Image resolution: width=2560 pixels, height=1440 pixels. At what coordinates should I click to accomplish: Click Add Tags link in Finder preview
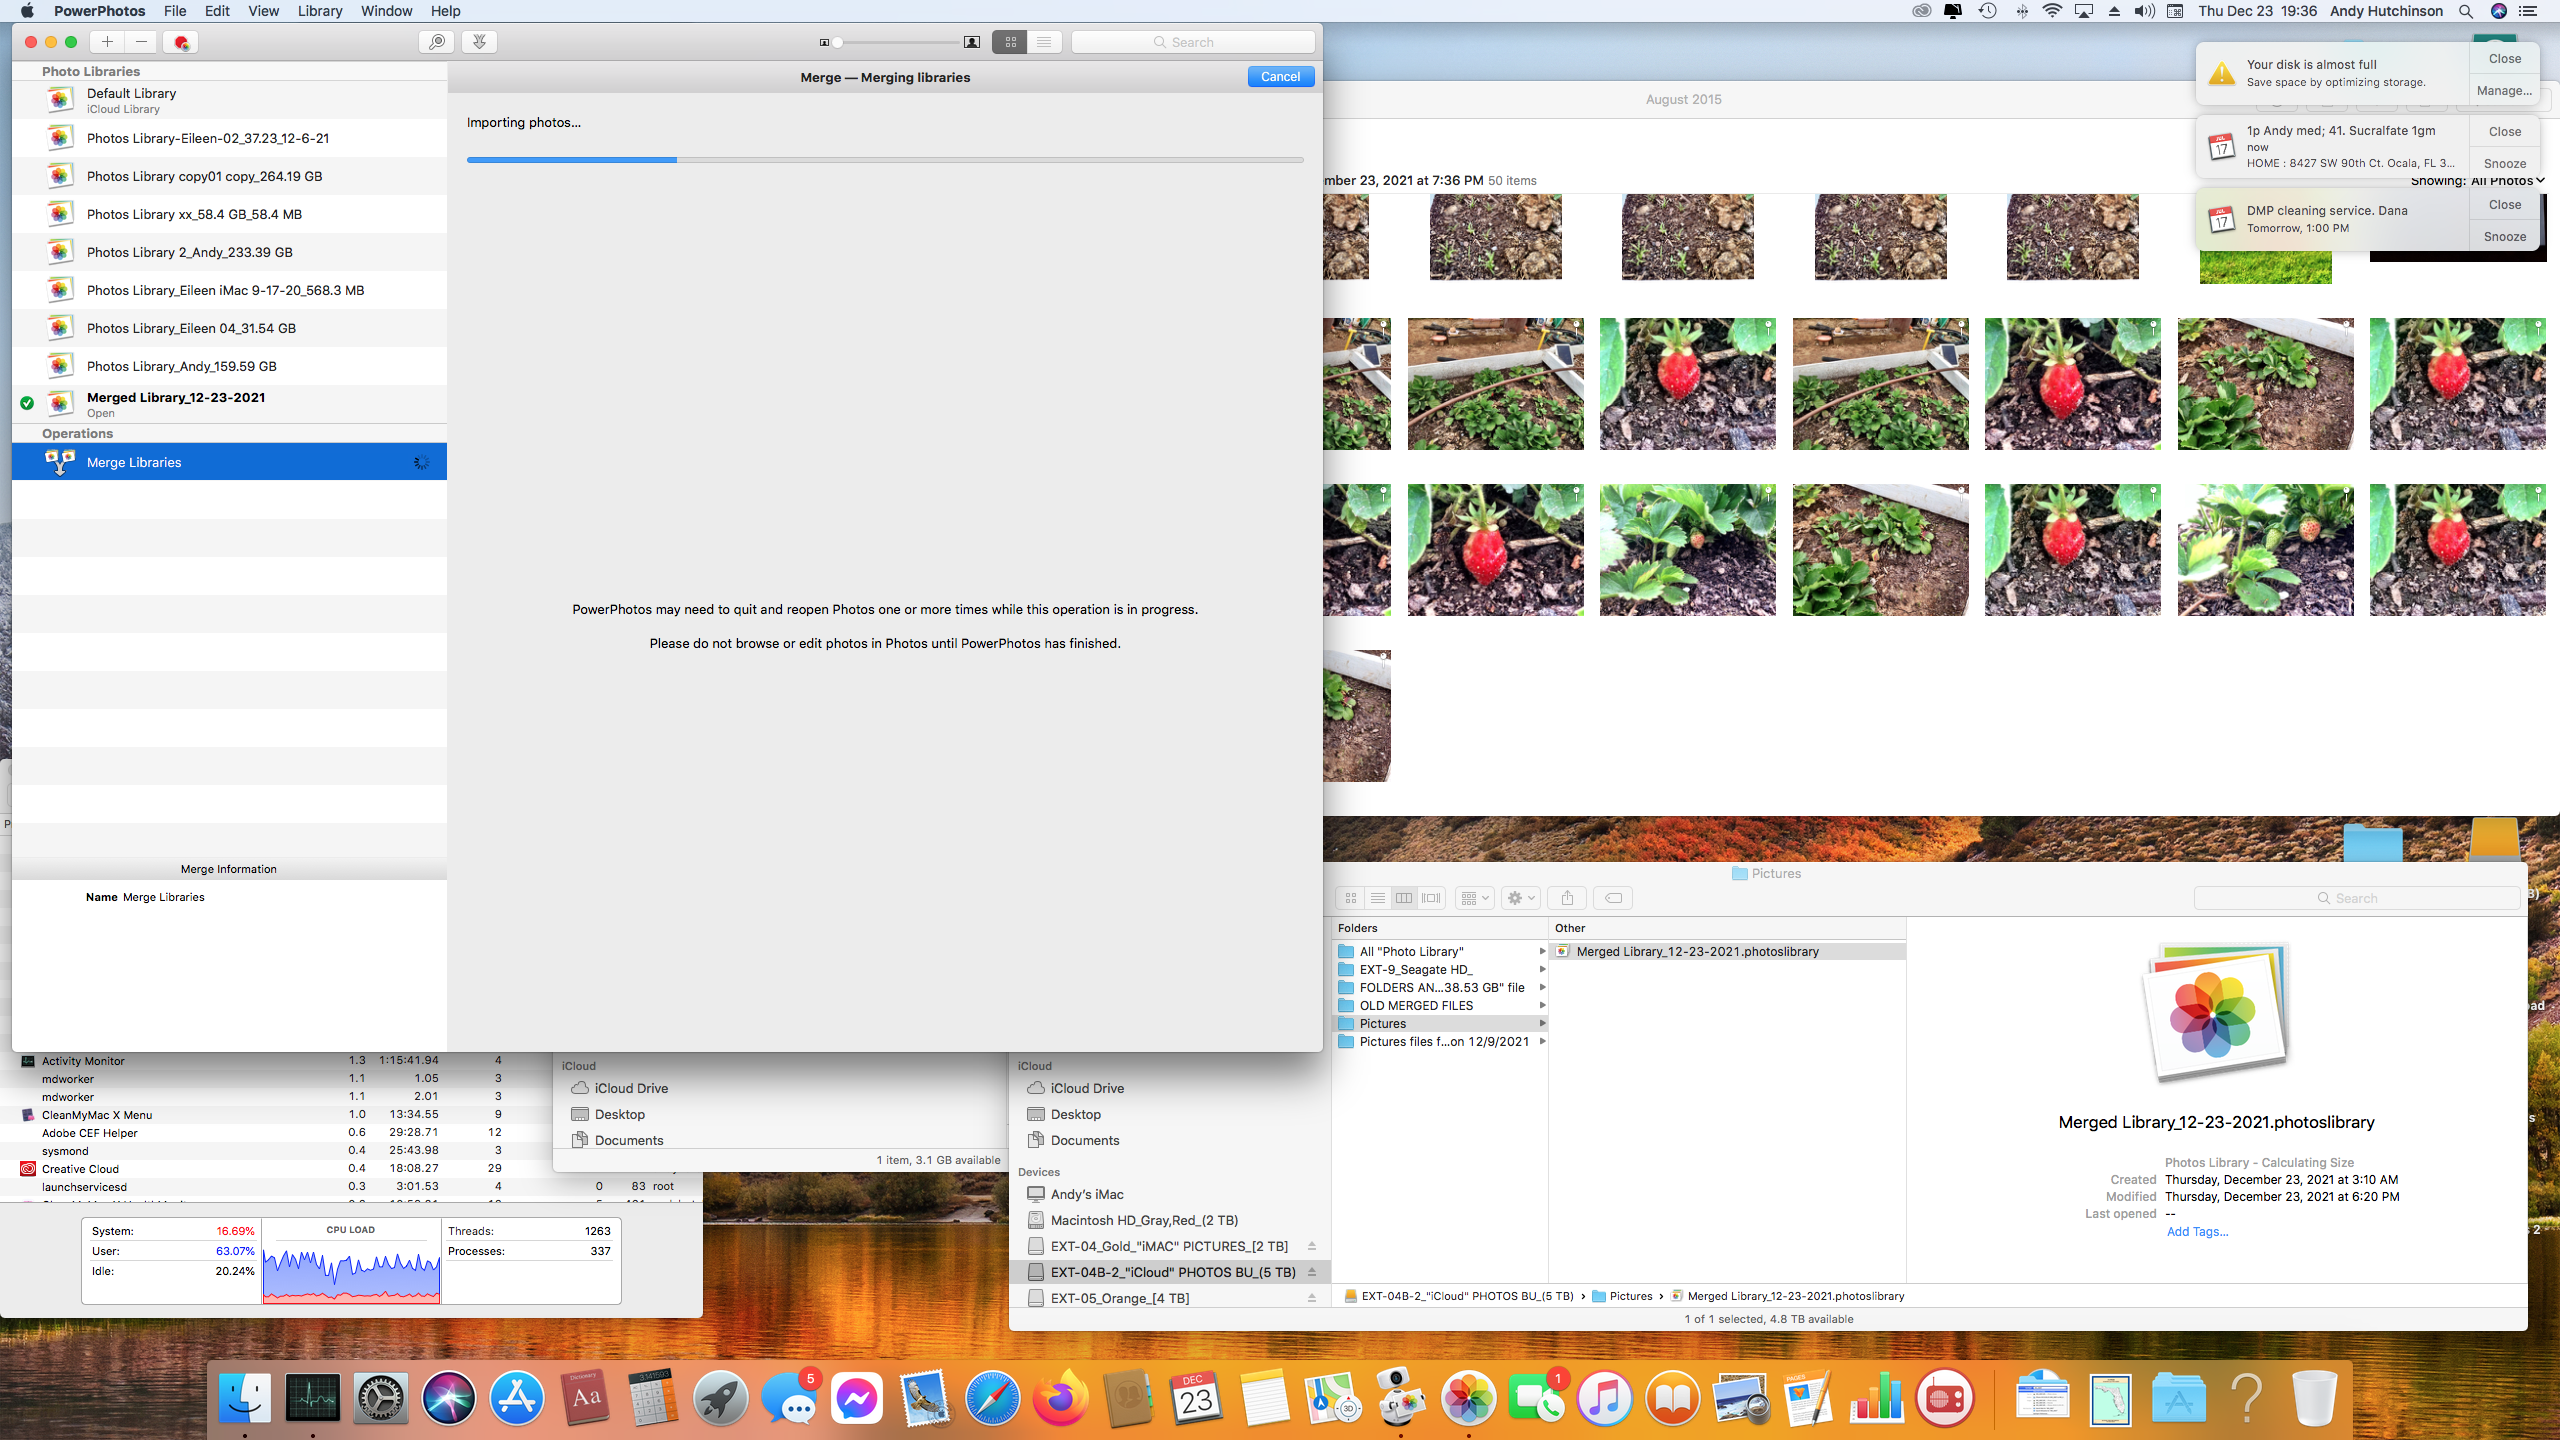(2197, 1232)
